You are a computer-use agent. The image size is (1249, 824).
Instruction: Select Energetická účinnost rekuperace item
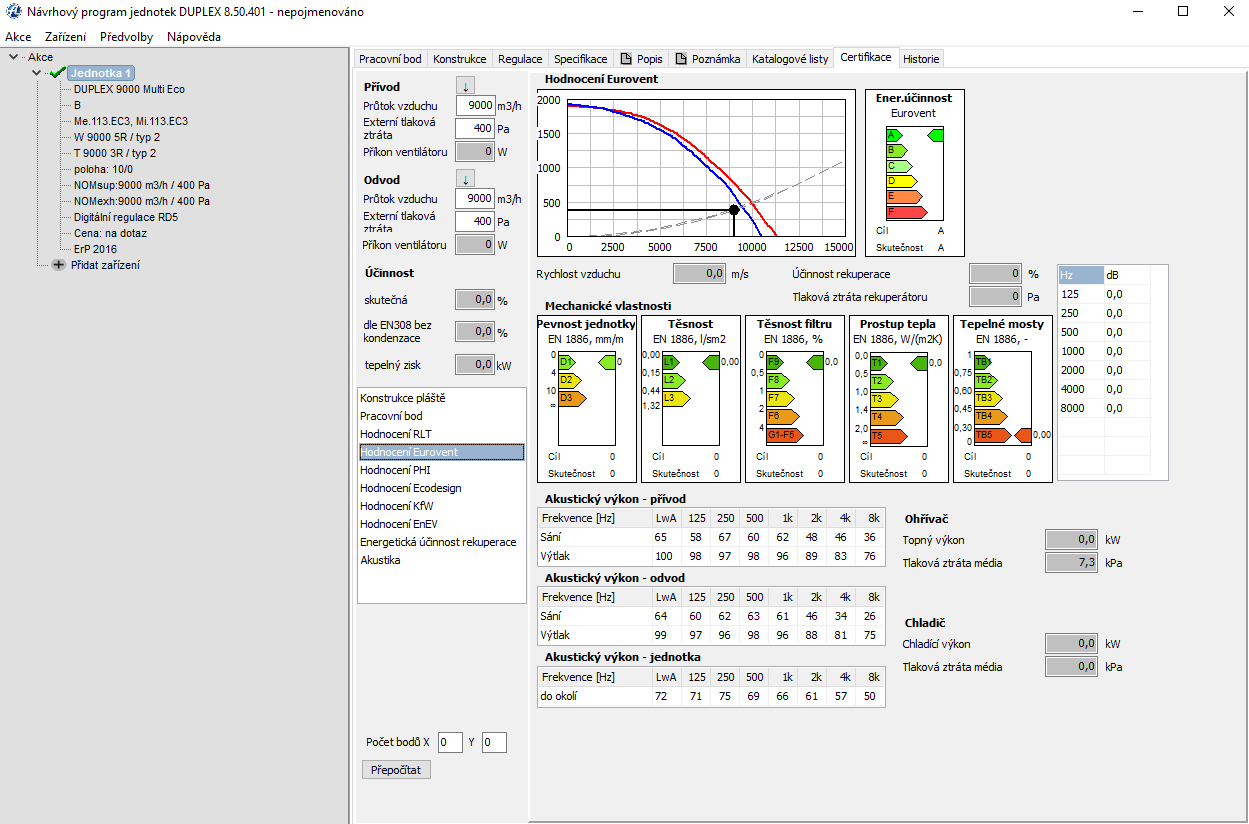[x=441, y=542]
